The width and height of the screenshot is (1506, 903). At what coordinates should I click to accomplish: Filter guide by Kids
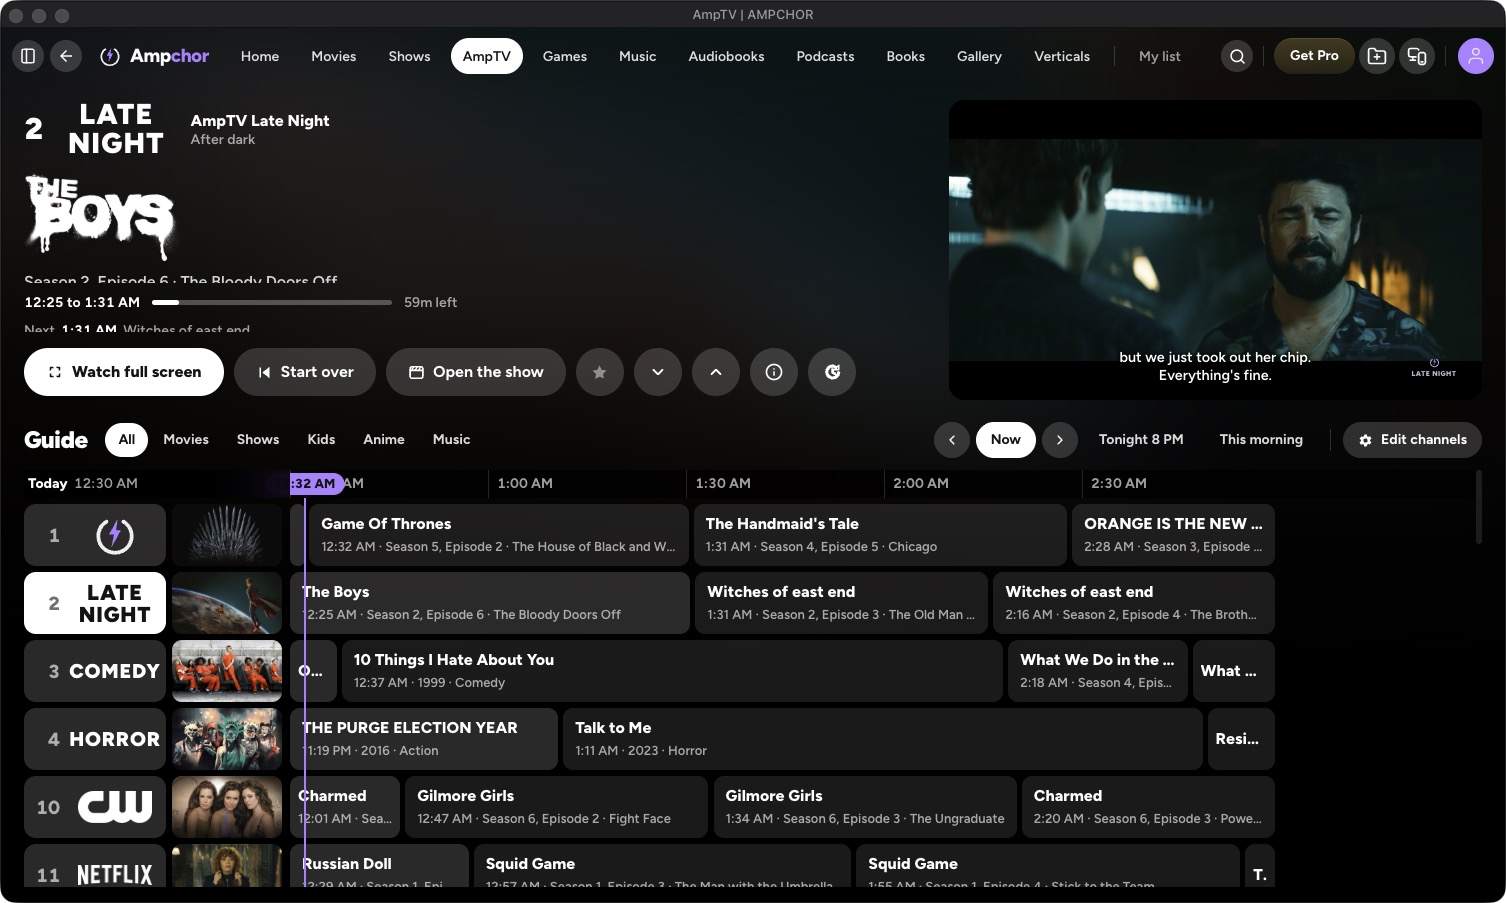tap(321, 440)
